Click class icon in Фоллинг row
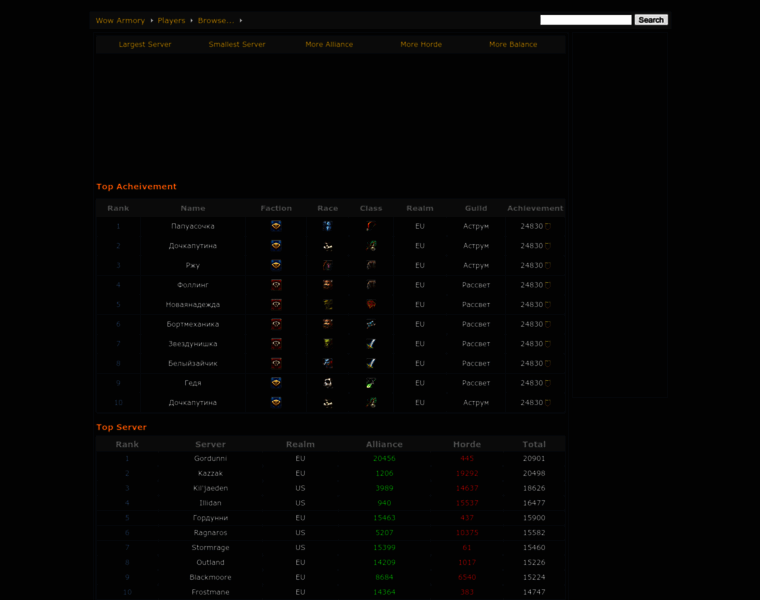 tap(371, 285)
